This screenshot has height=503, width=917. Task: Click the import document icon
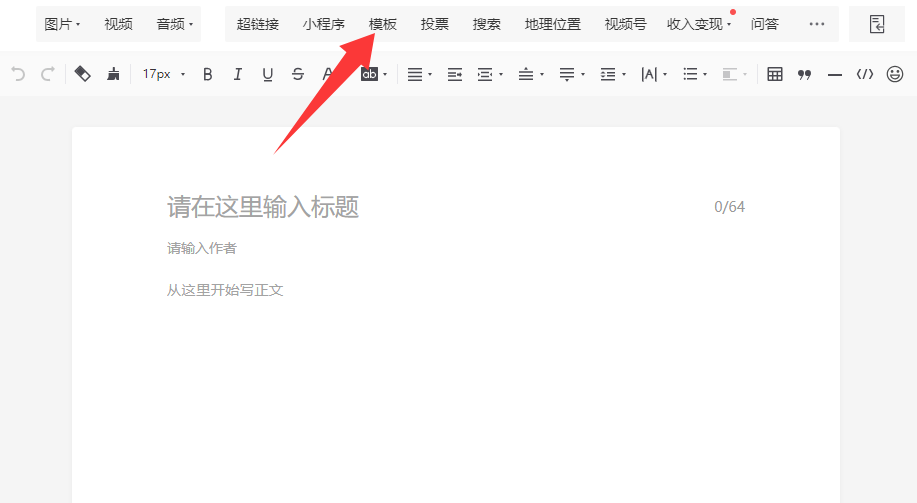[x=877, y=24]
